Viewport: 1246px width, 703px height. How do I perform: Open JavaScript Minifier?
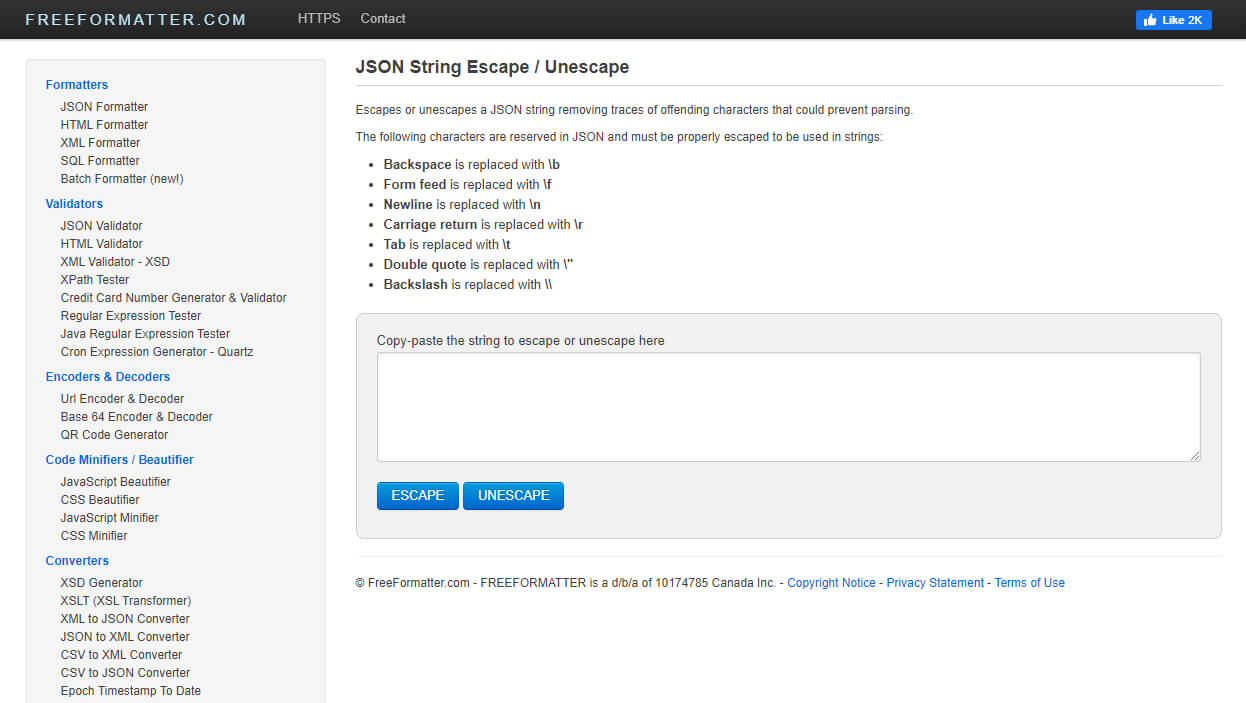[x=109, y=518]
